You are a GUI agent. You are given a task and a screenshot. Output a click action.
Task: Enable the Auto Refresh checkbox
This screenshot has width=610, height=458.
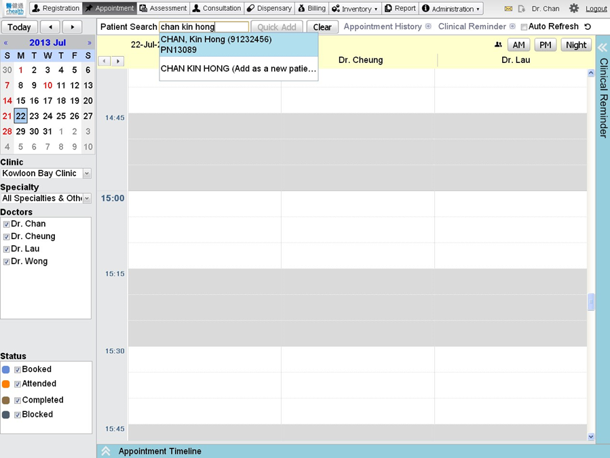point(524,27)
